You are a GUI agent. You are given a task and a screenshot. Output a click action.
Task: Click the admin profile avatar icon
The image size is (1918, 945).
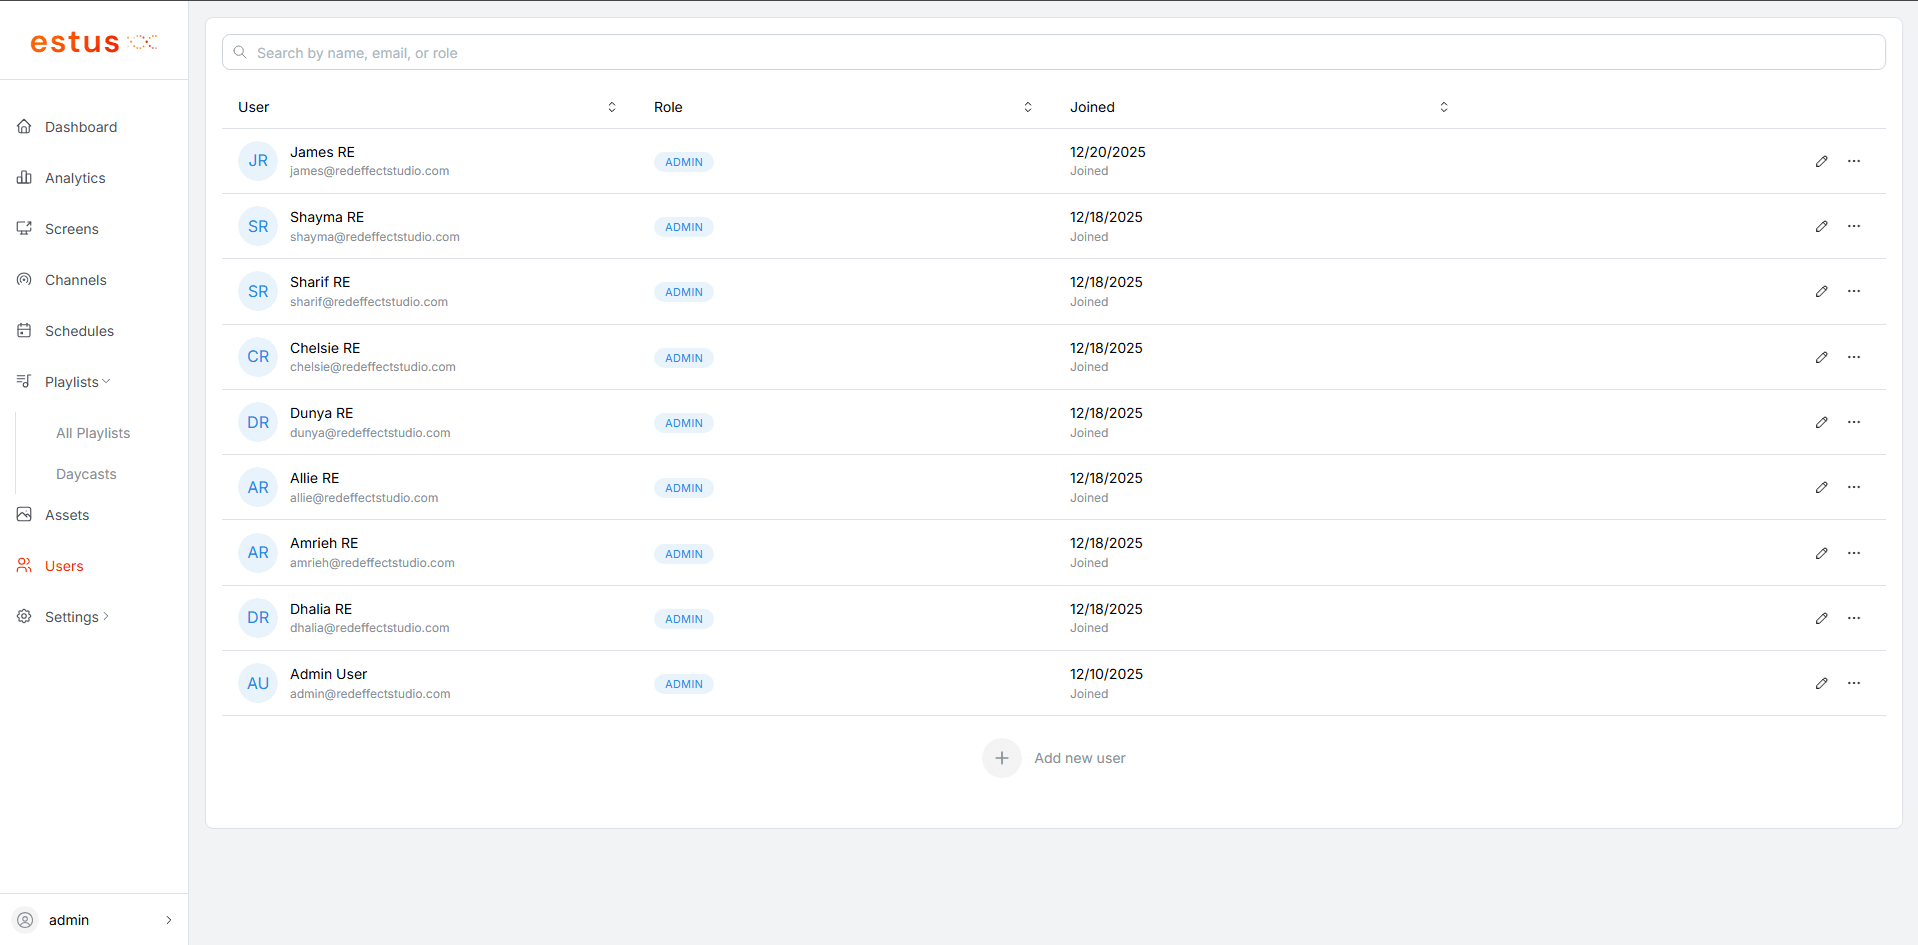point(26,920)
